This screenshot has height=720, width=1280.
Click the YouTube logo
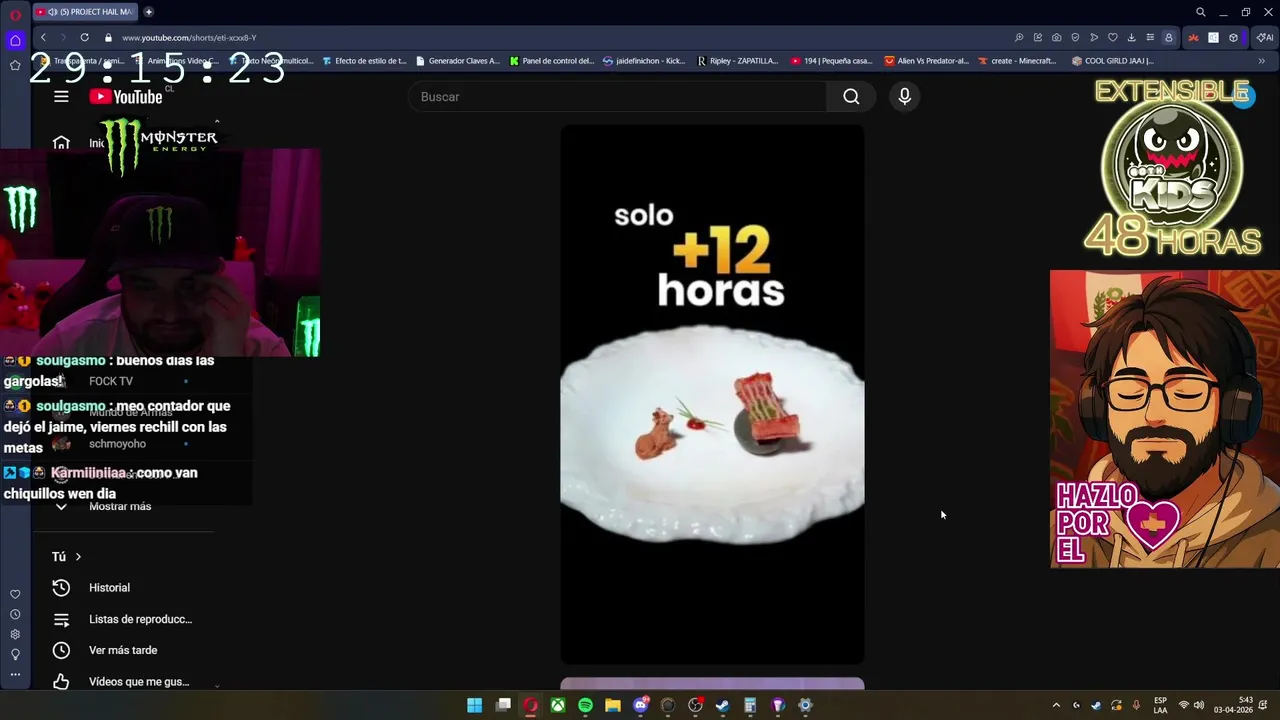pos(126,97)
